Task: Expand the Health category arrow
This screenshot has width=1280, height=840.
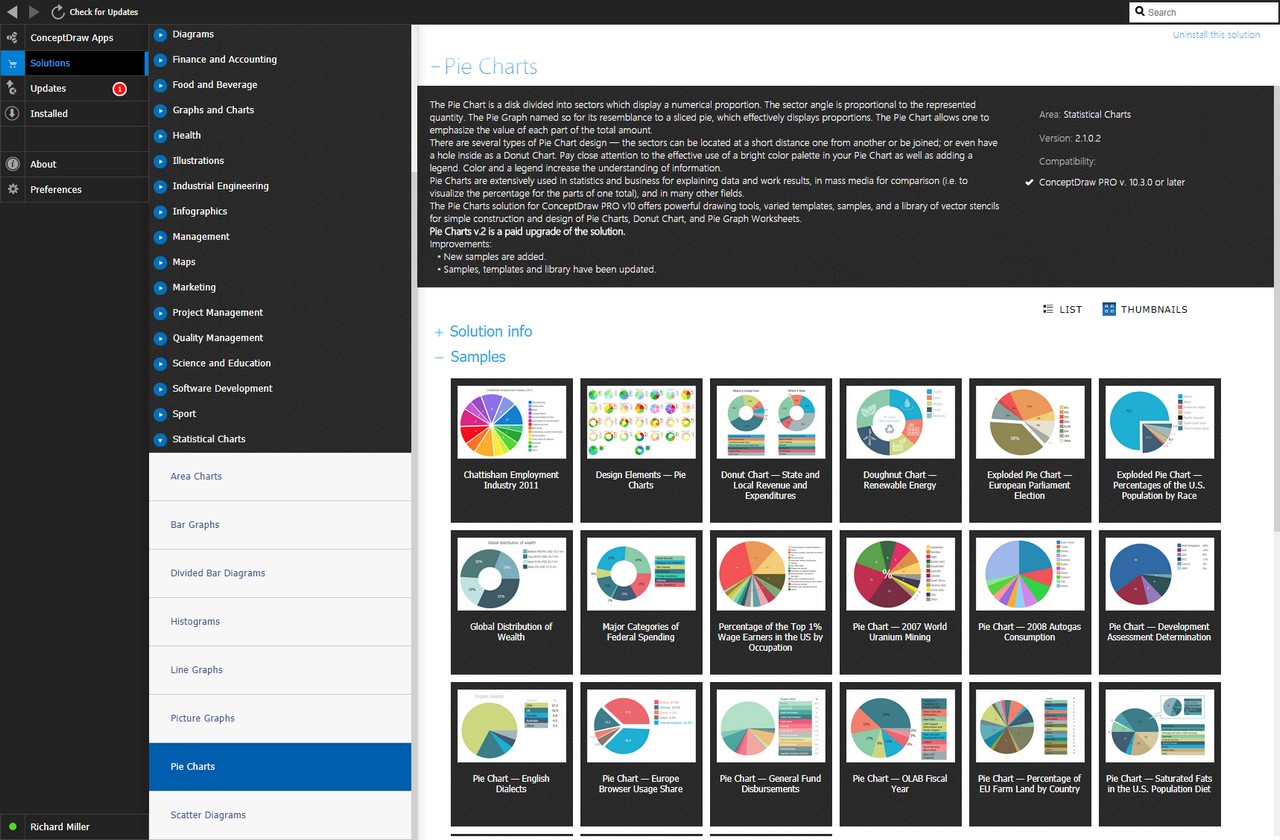Action: (160, 135)
